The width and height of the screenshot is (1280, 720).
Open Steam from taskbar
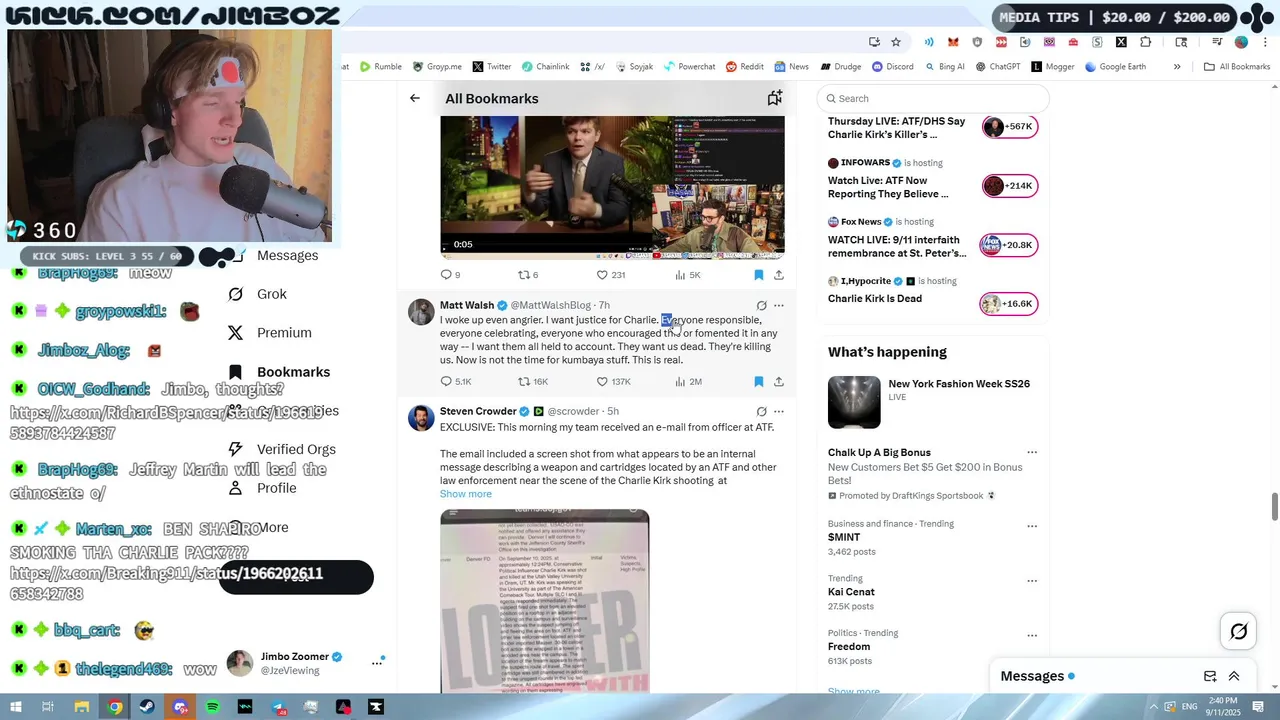point(147,707)
